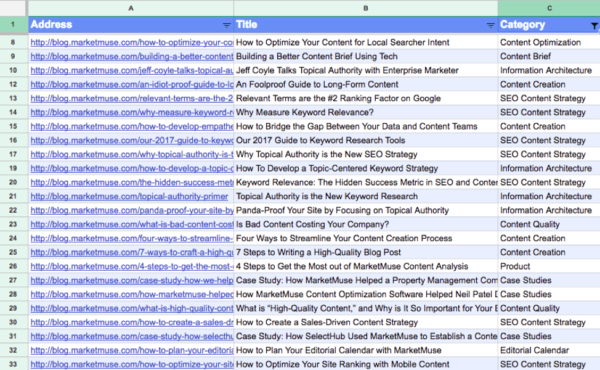Open the what-is-bad-content-cost link

[132, 224]
